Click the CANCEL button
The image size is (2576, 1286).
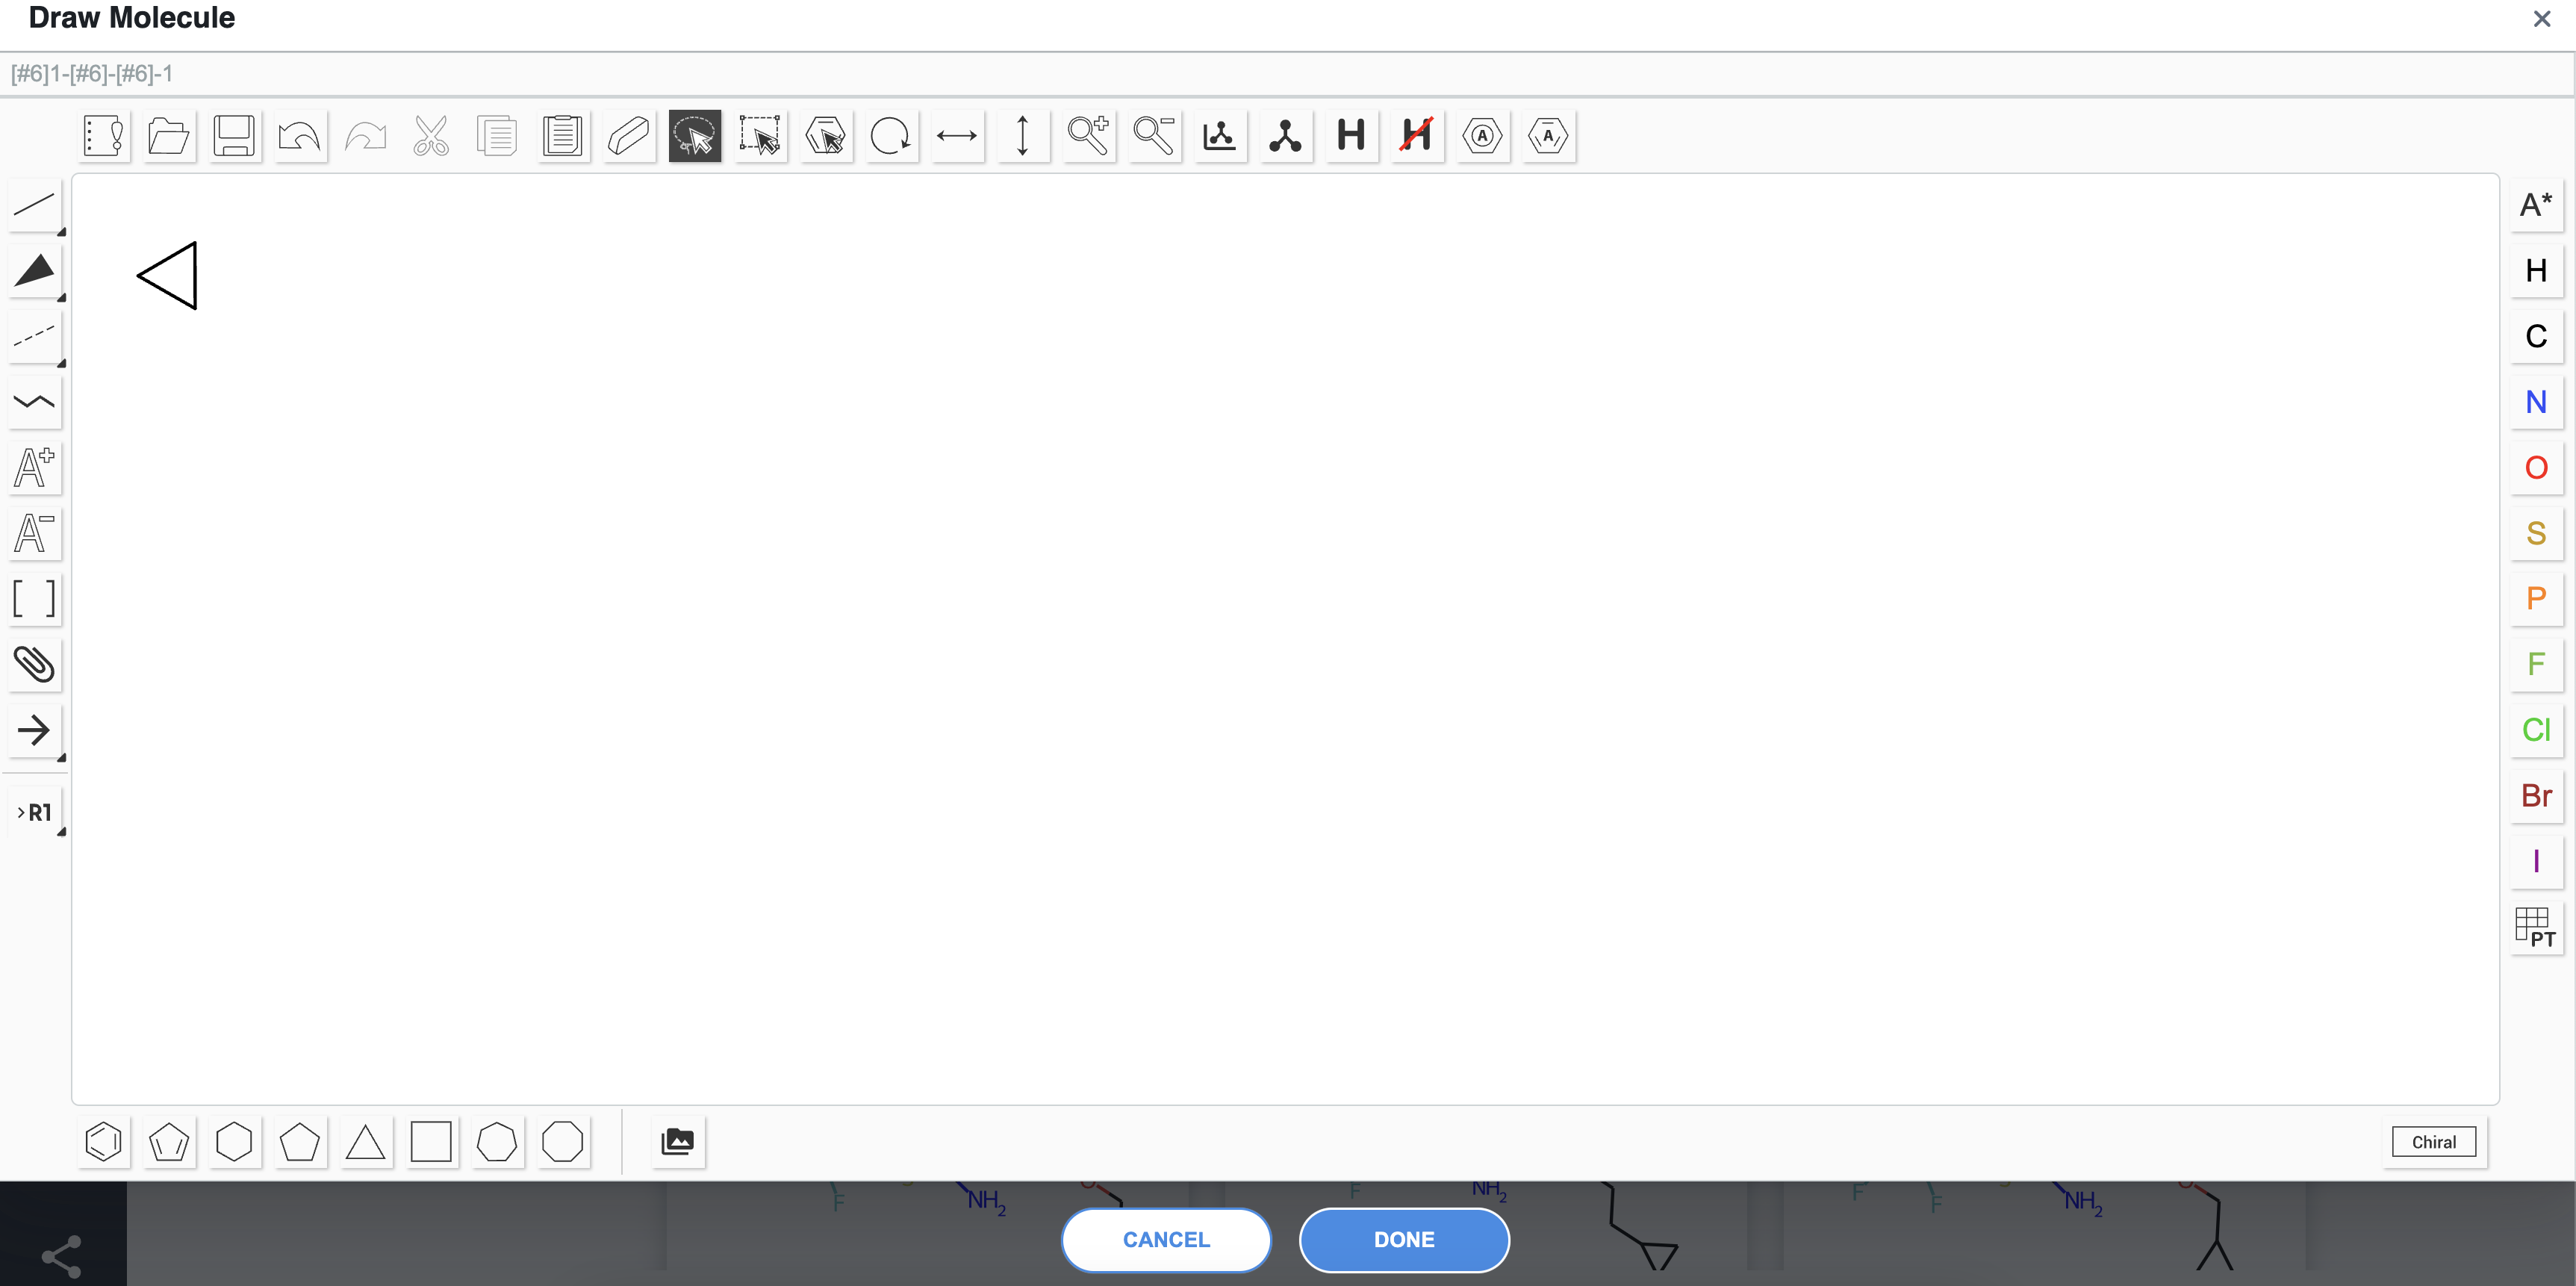1165,1240
